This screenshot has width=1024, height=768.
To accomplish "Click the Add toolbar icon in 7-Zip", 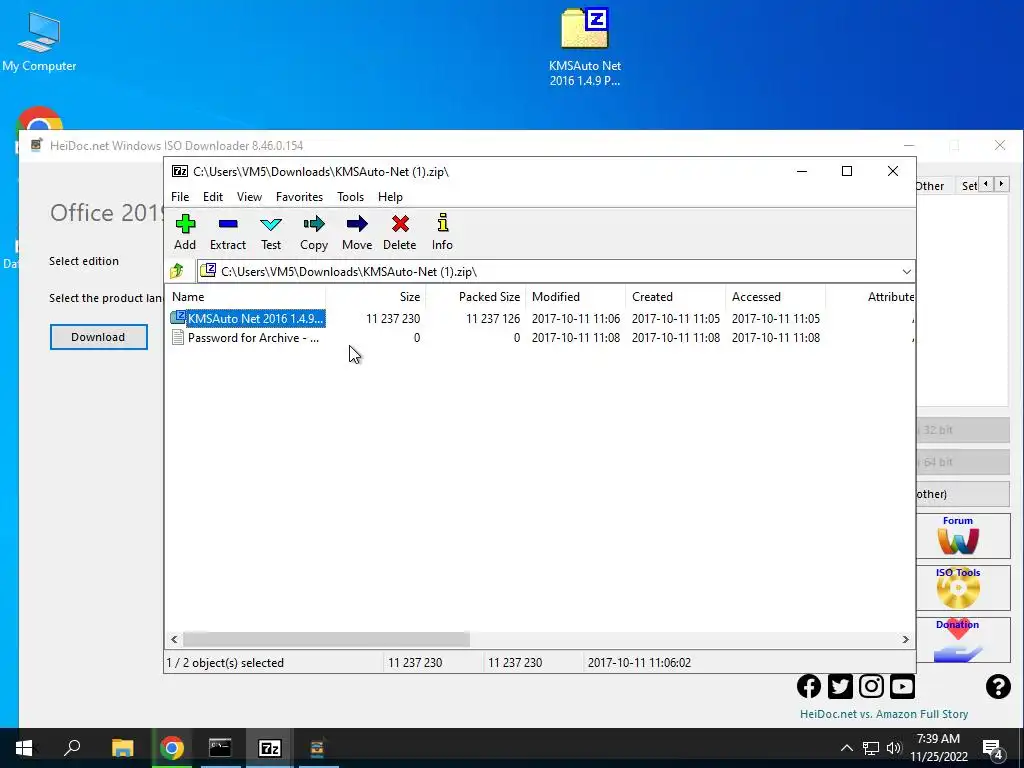I will click(185, 232).
